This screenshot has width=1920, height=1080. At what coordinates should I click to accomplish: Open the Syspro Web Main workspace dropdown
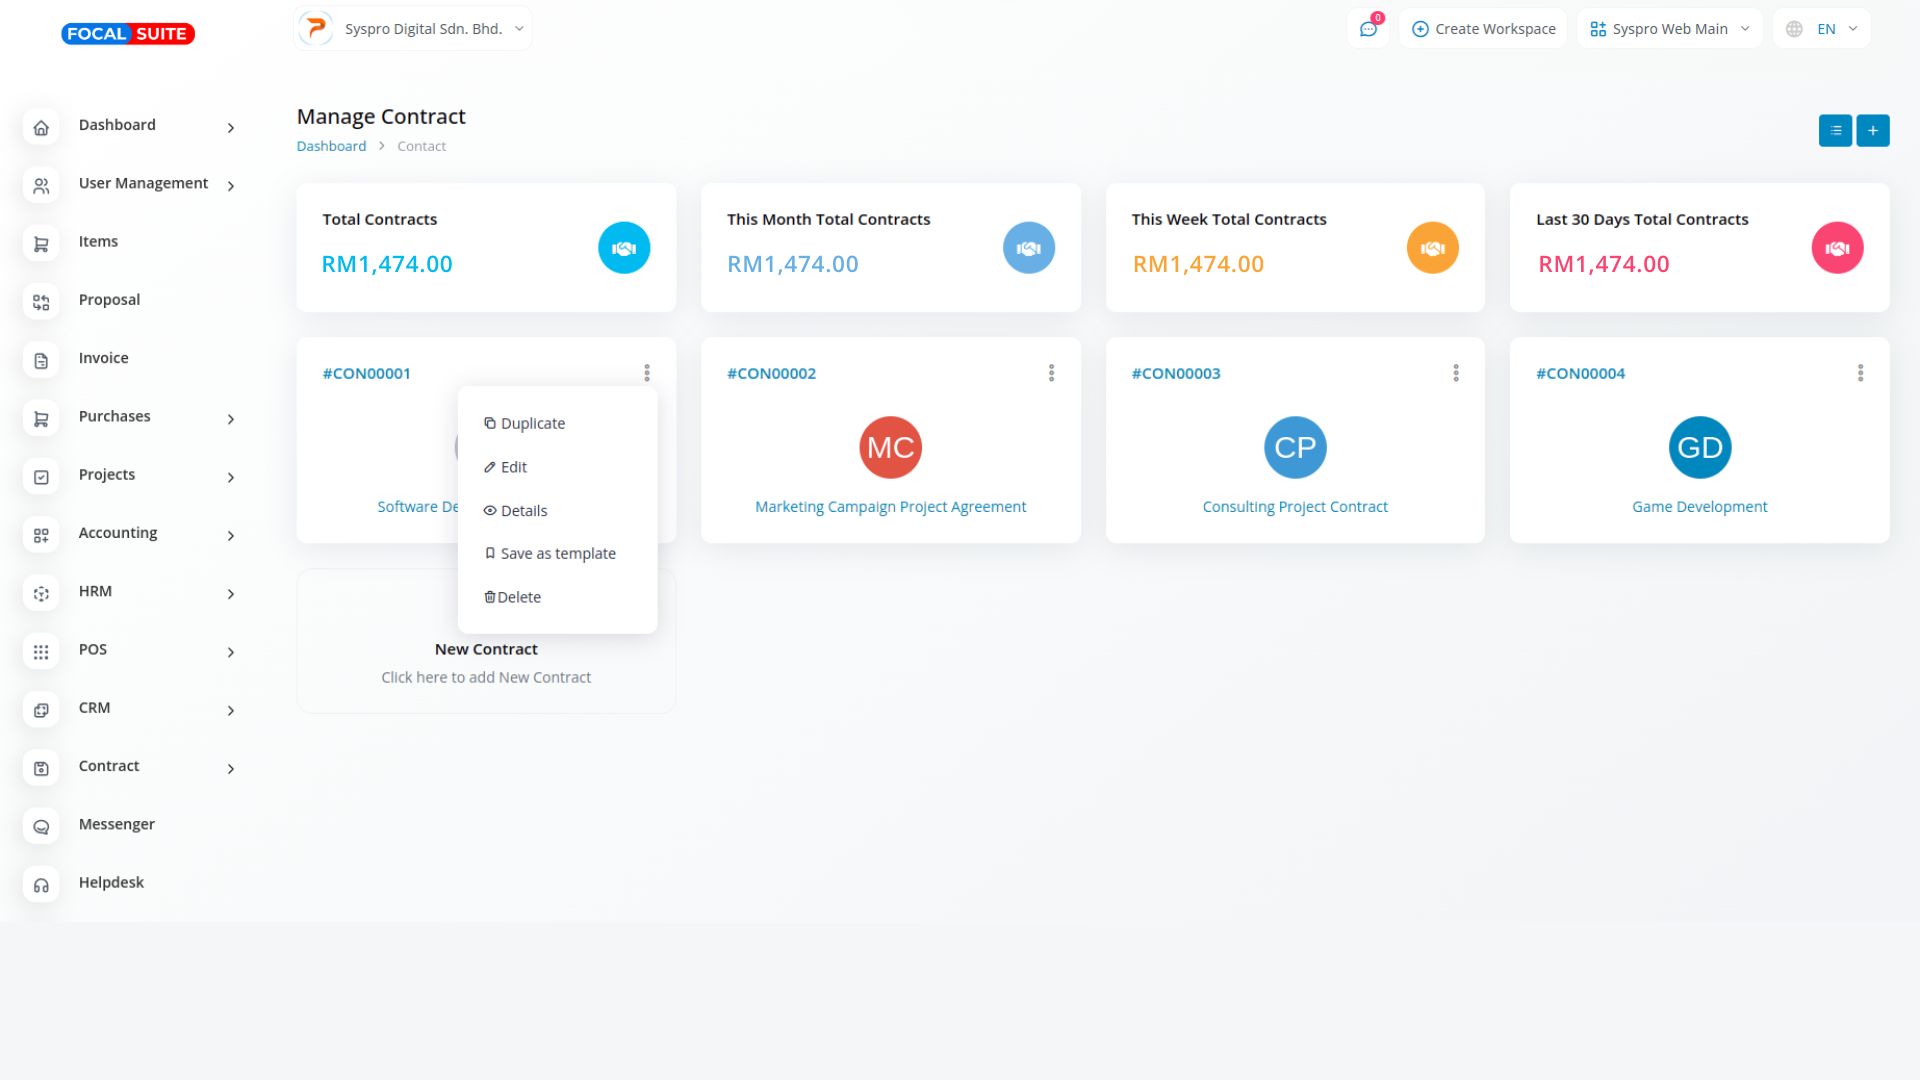coord(1669,29)
